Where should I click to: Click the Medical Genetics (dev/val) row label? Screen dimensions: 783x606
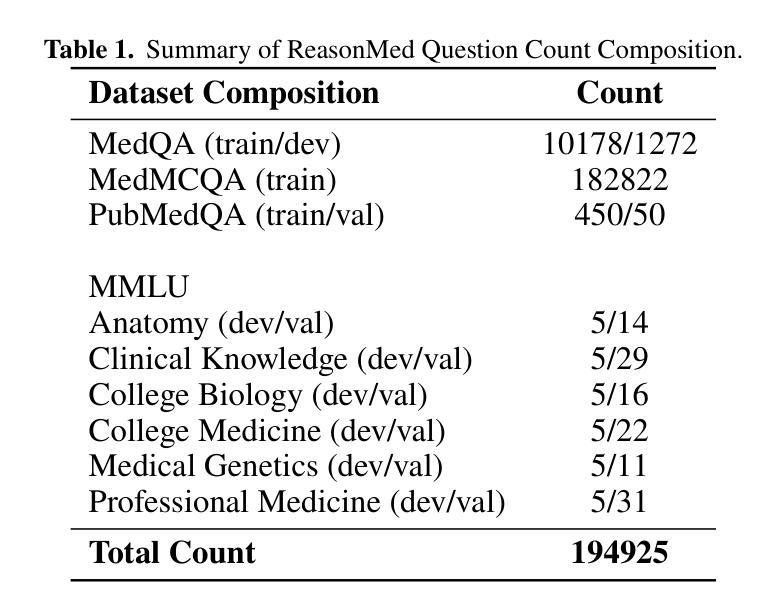coord(265,465)
